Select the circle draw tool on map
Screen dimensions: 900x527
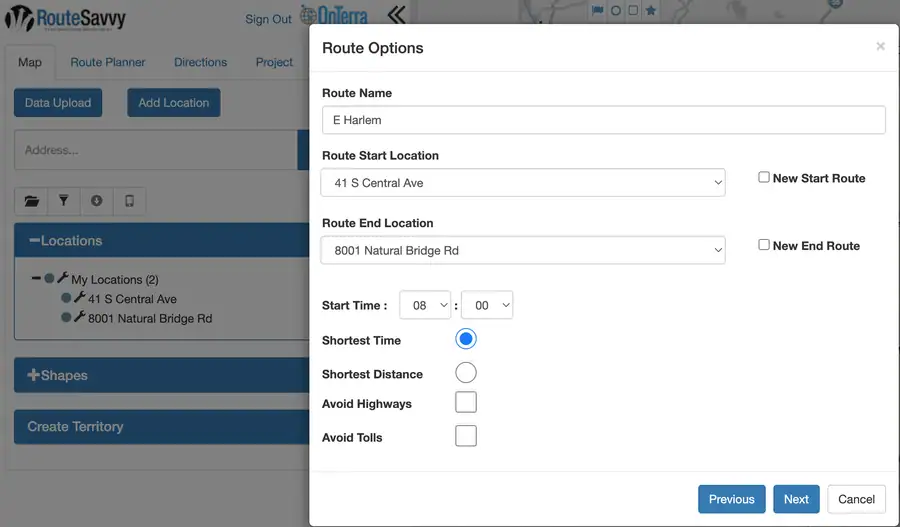point(615,10)
